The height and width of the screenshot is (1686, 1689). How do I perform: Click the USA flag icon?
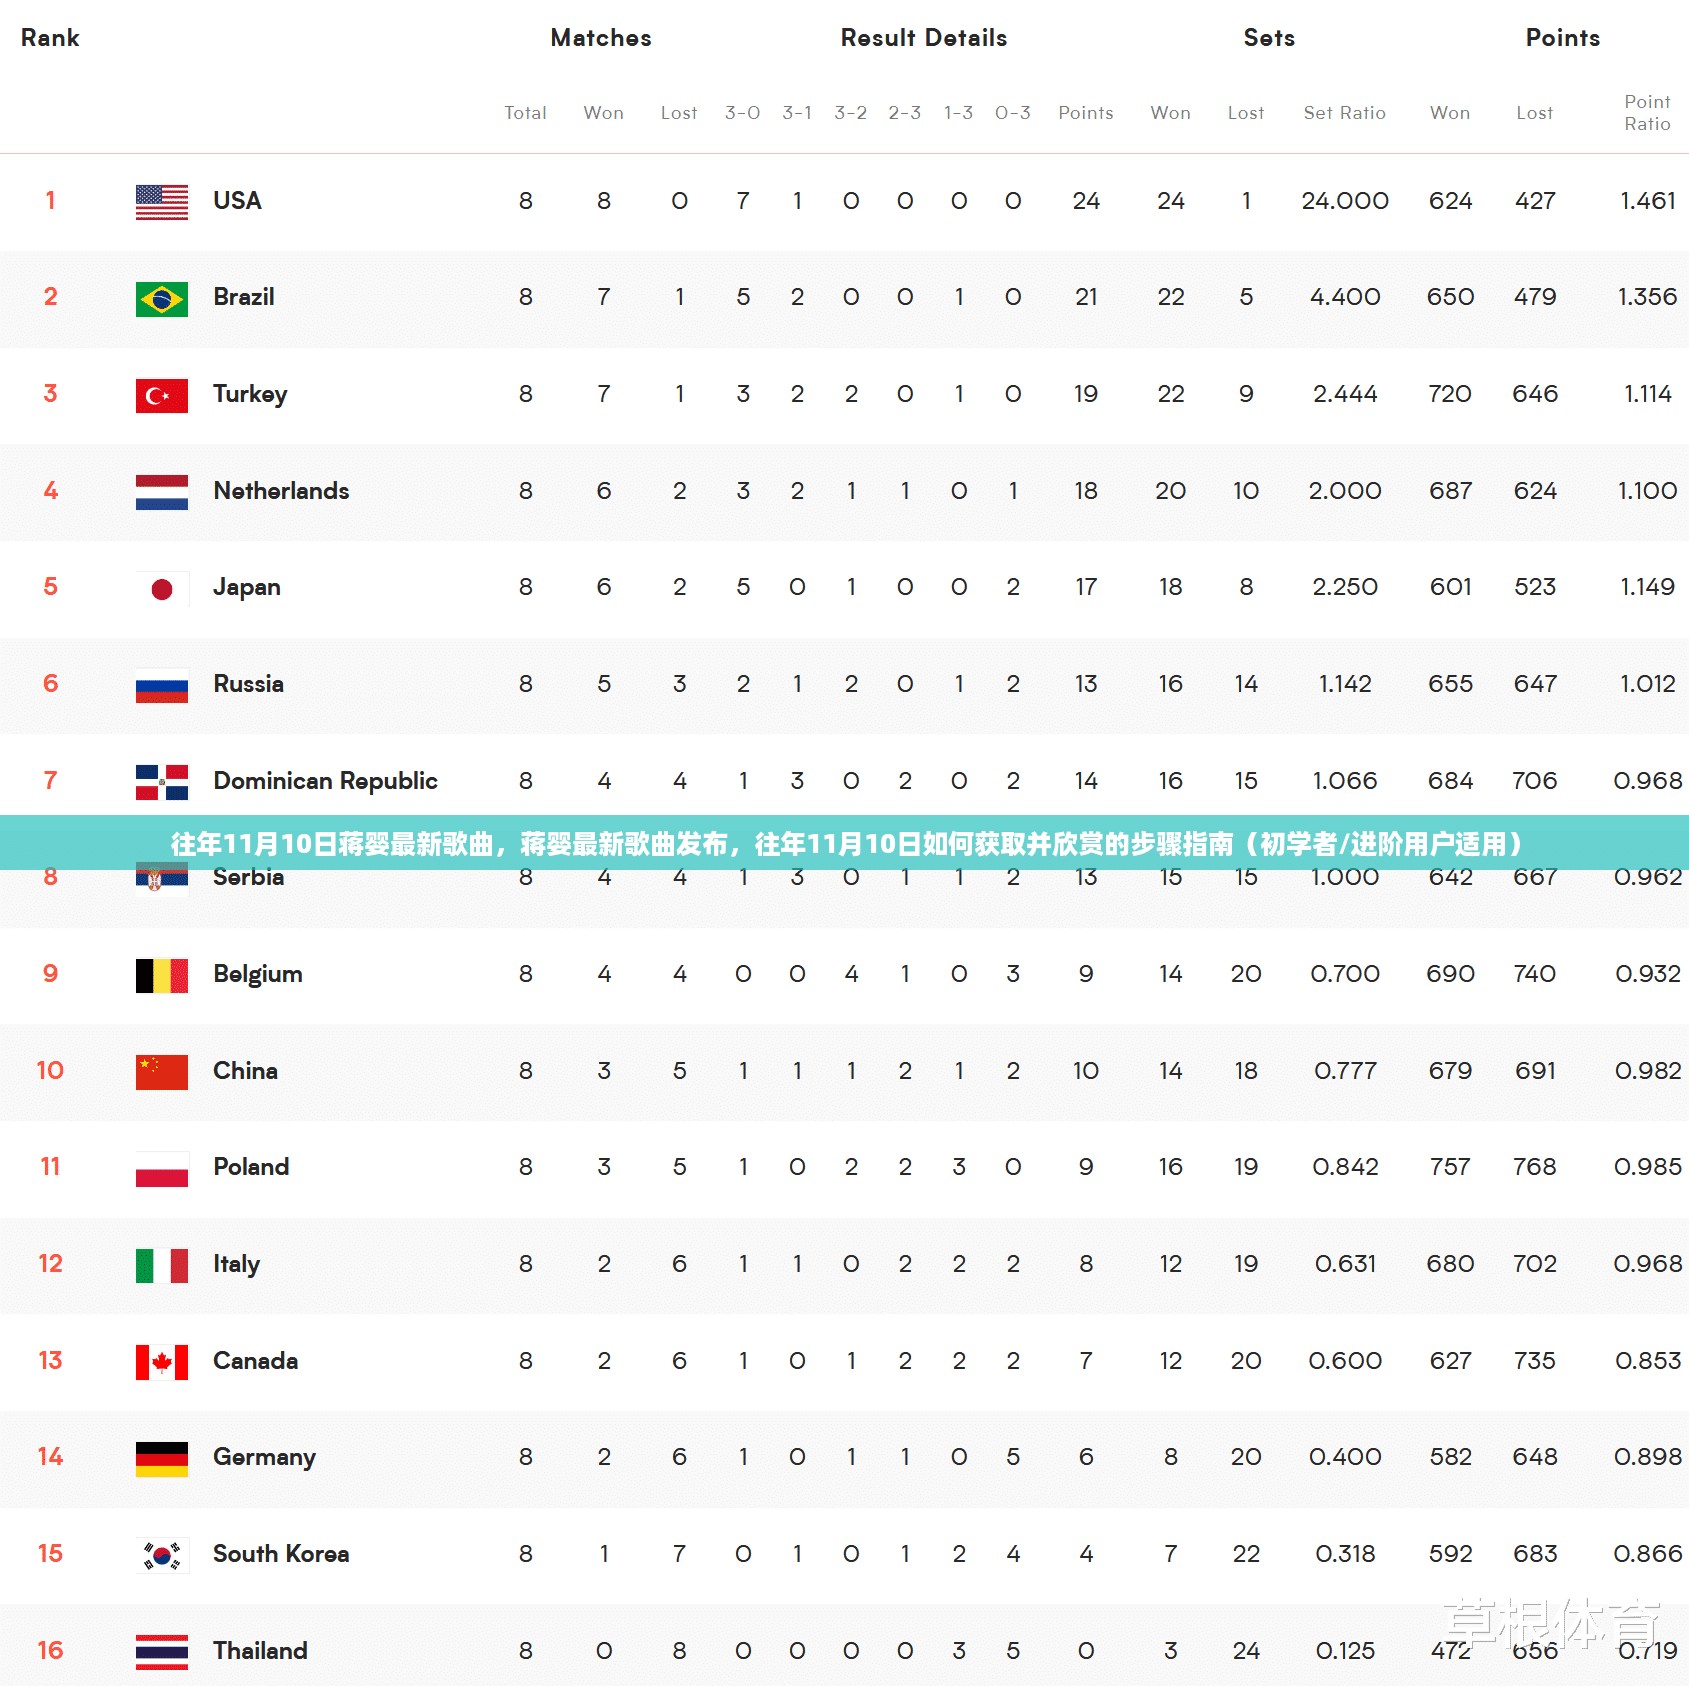[161, 202]
